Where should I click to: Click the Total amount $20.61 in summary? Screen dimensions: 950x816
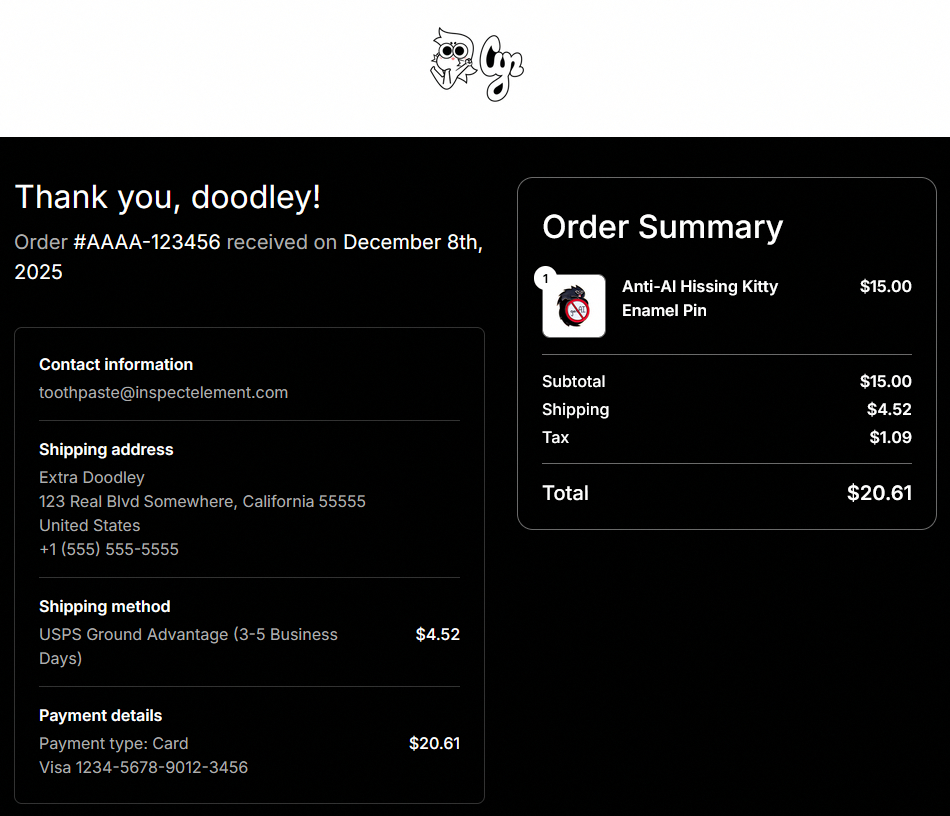tap(879, 493)
